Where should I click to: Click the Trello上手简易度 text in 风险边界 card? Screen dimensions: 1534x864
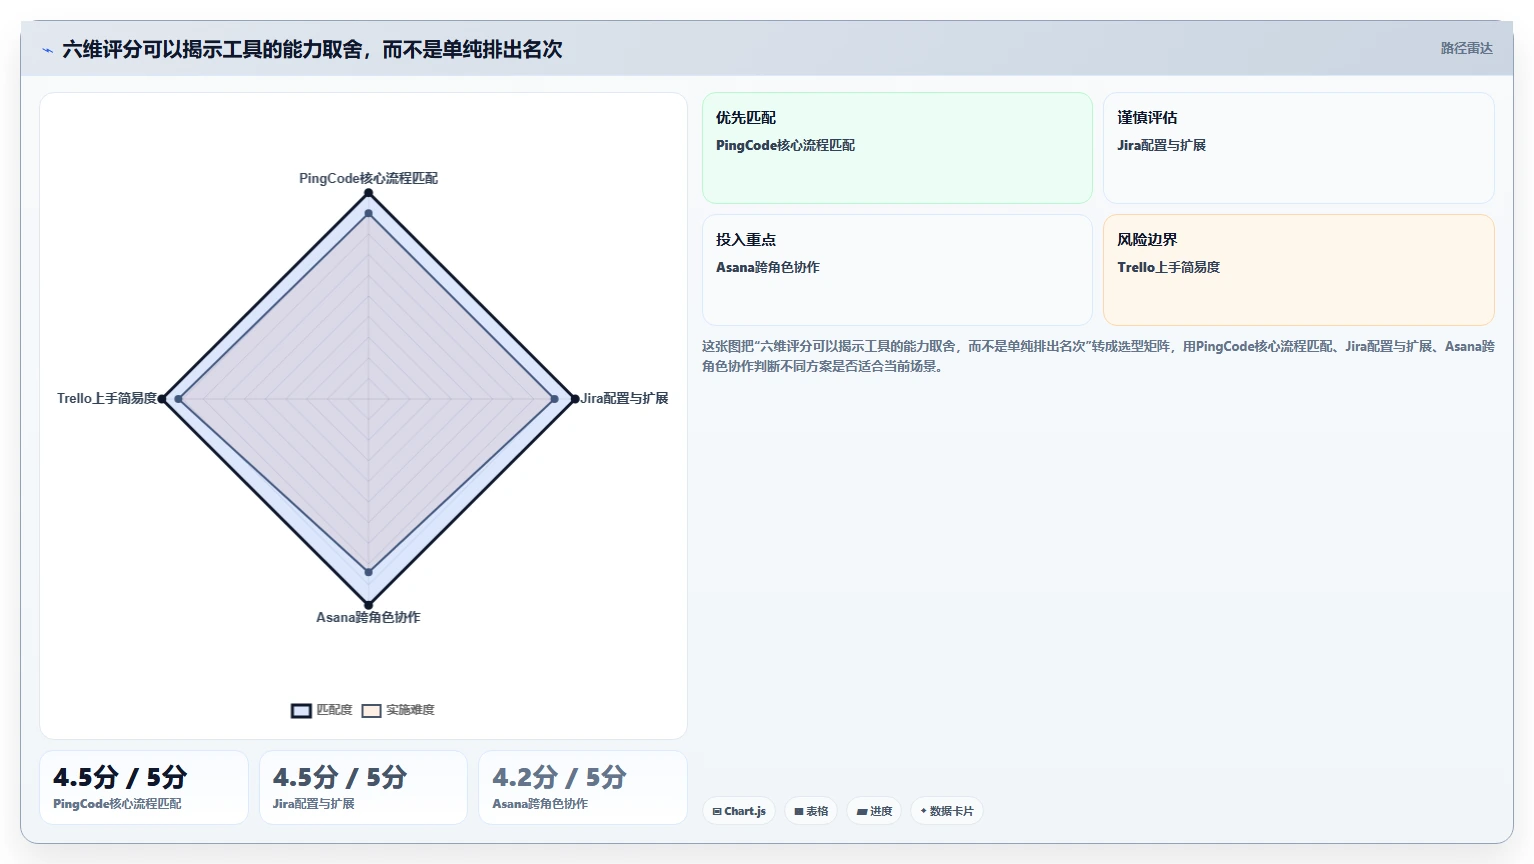[x=1168, y=267]
